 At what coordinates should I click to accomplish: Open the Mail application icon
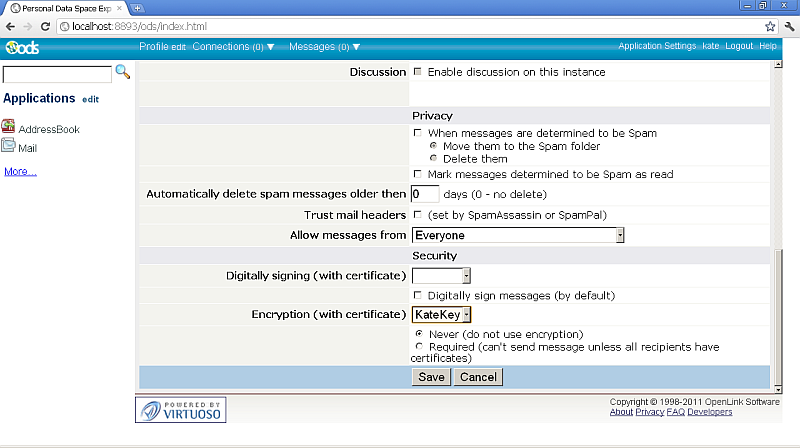point(9,146)
